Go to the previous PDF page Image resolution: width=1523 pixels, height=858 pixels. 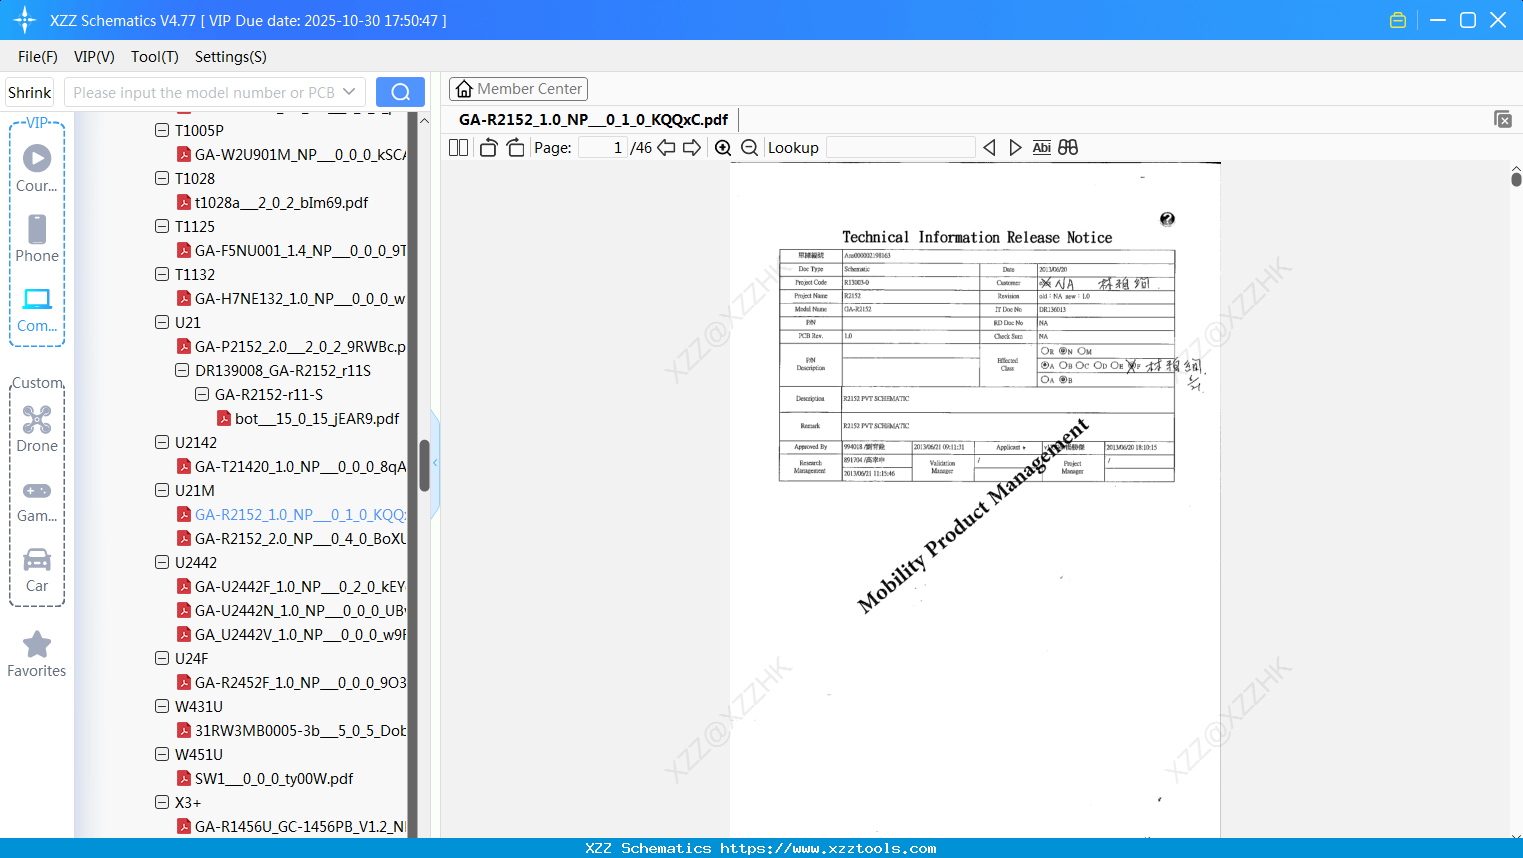pyautogui.click(x=666, y=148)
